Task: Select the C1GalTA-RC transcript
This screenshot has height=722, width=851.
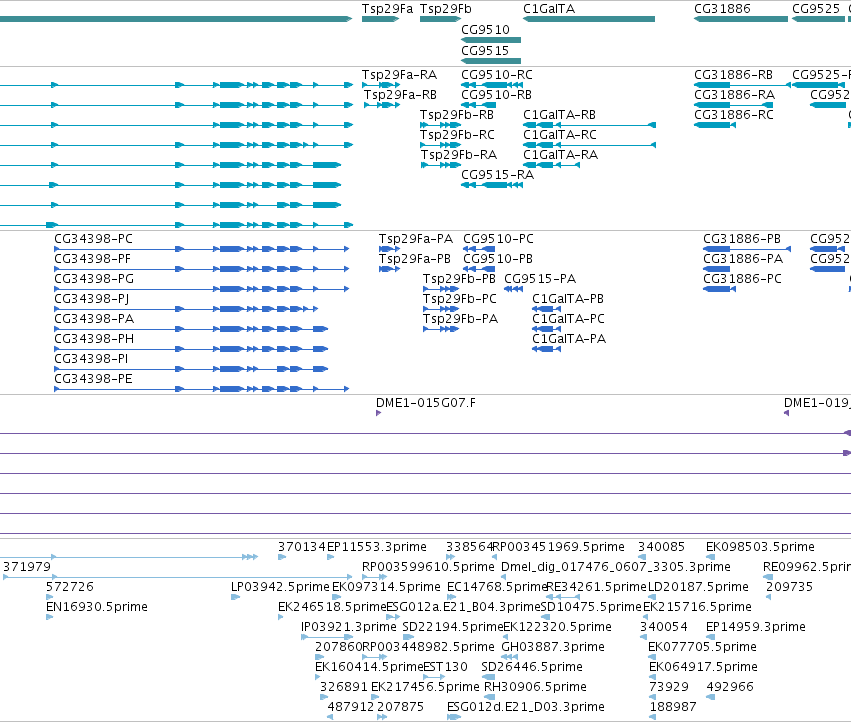Action: (x=589, y=145)
